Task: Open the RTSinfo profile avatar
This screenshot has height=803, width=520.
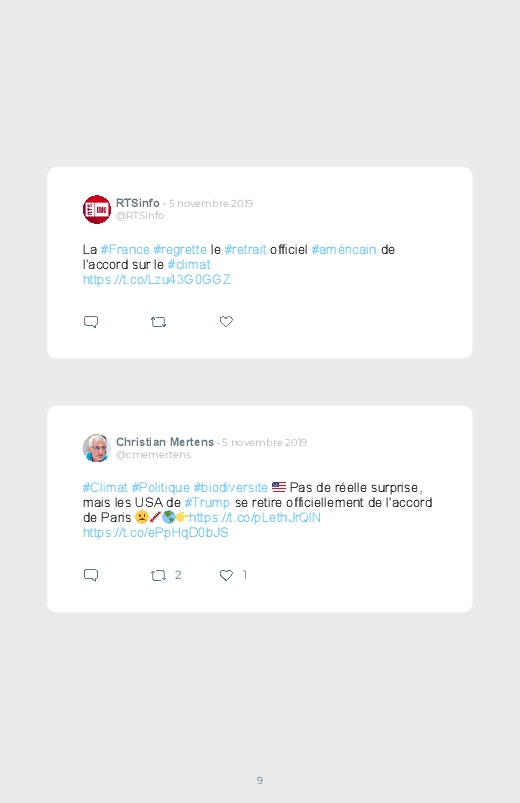Action: click(x=97, y=209)
